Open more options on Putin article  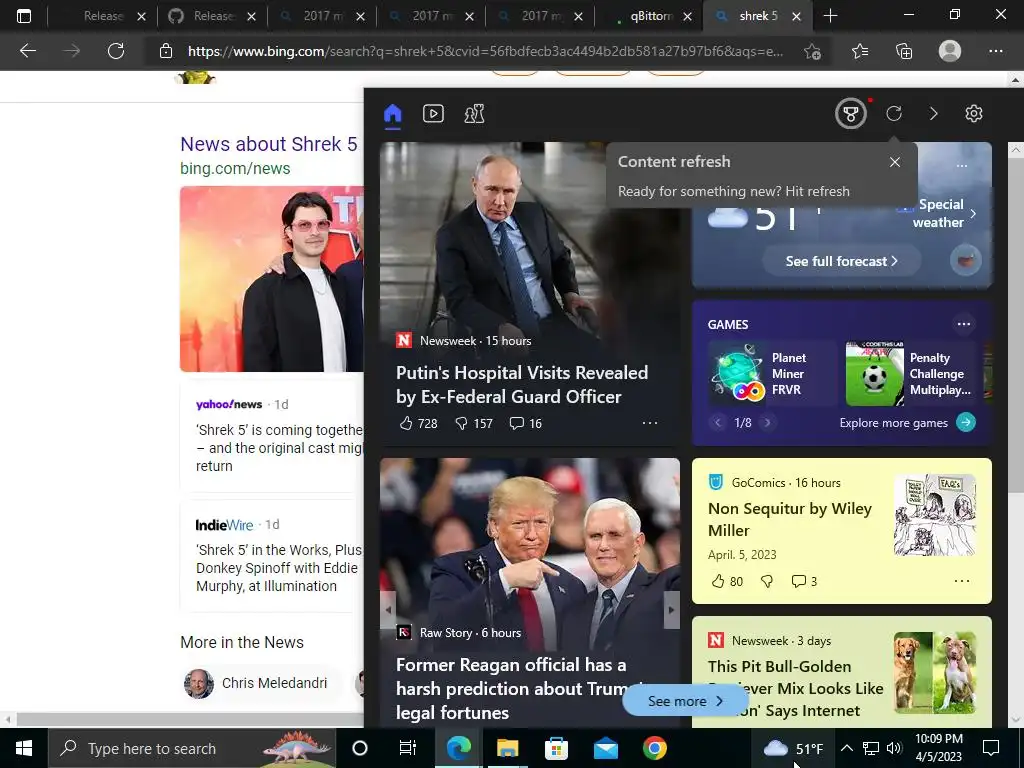coord(649,423)
